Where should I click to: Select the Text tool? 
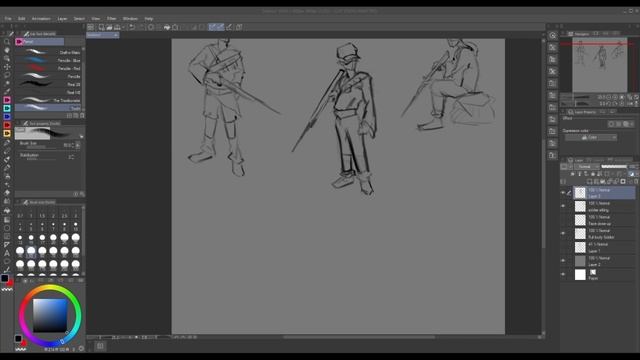[7, 253]
